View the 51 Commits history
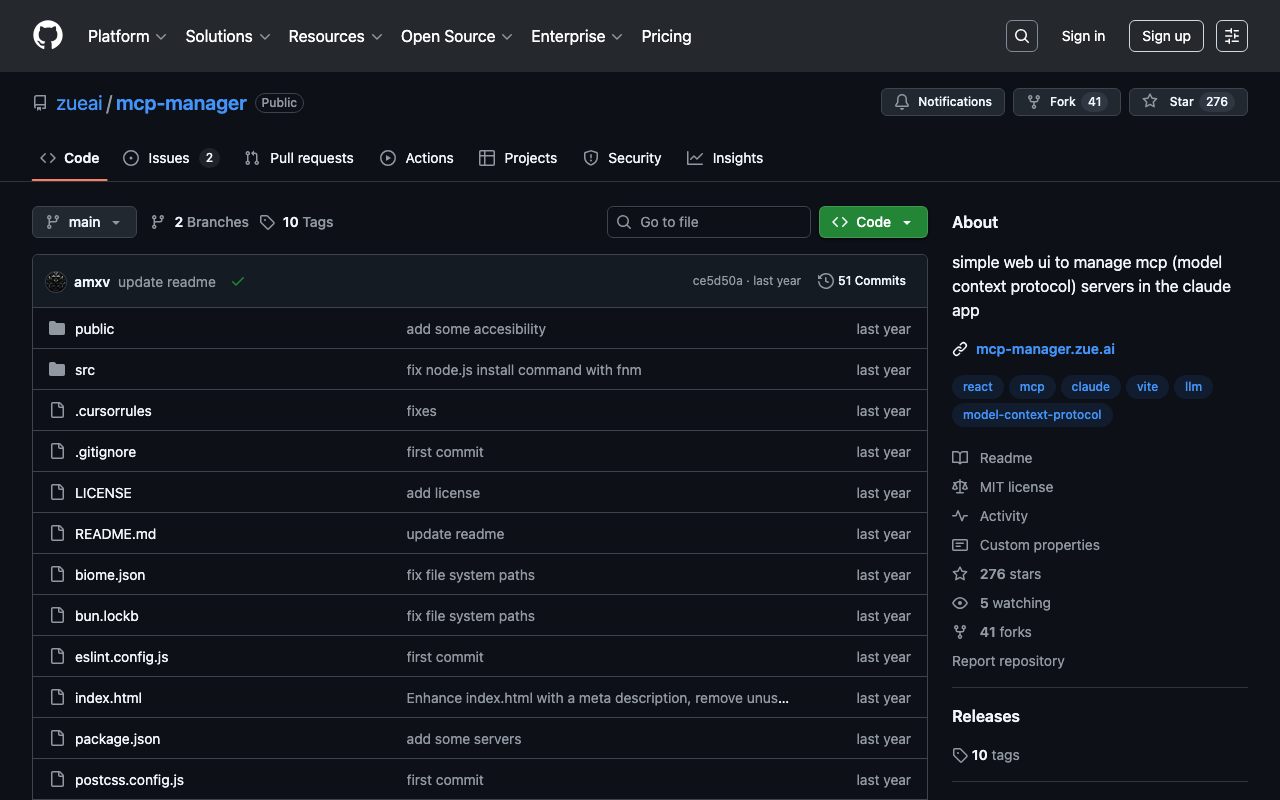1280x800 pixels. click(862, 281)
